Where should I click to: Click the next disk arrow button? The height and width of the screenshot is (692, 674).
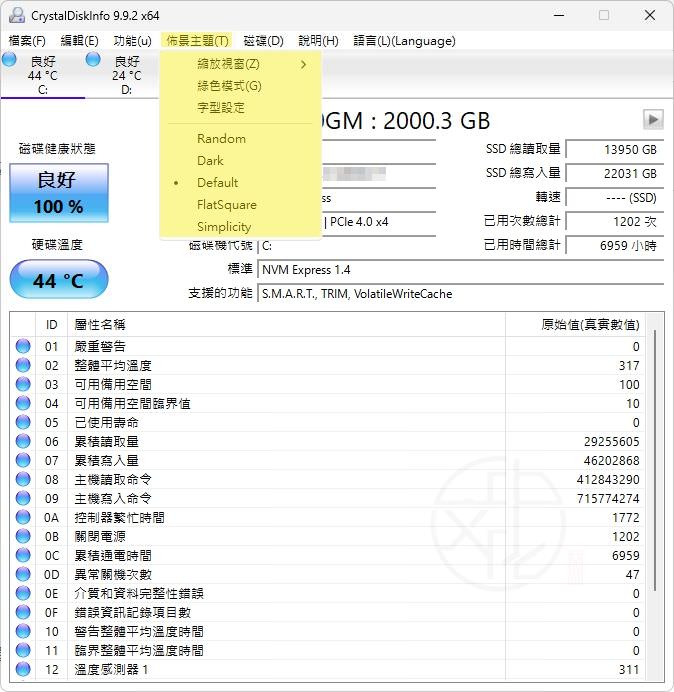pos(653,119)
